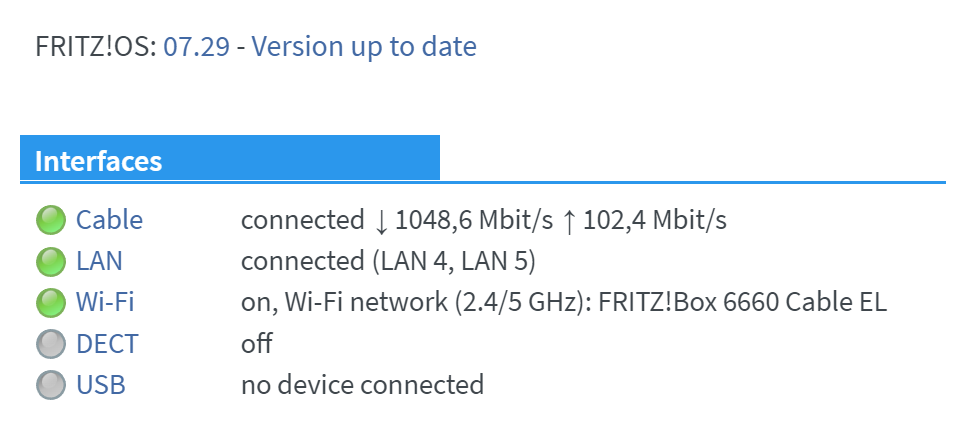The image size is (957, 424).
Task: Click the "FRITZ!OS:" label text
Action: point(95,46)
